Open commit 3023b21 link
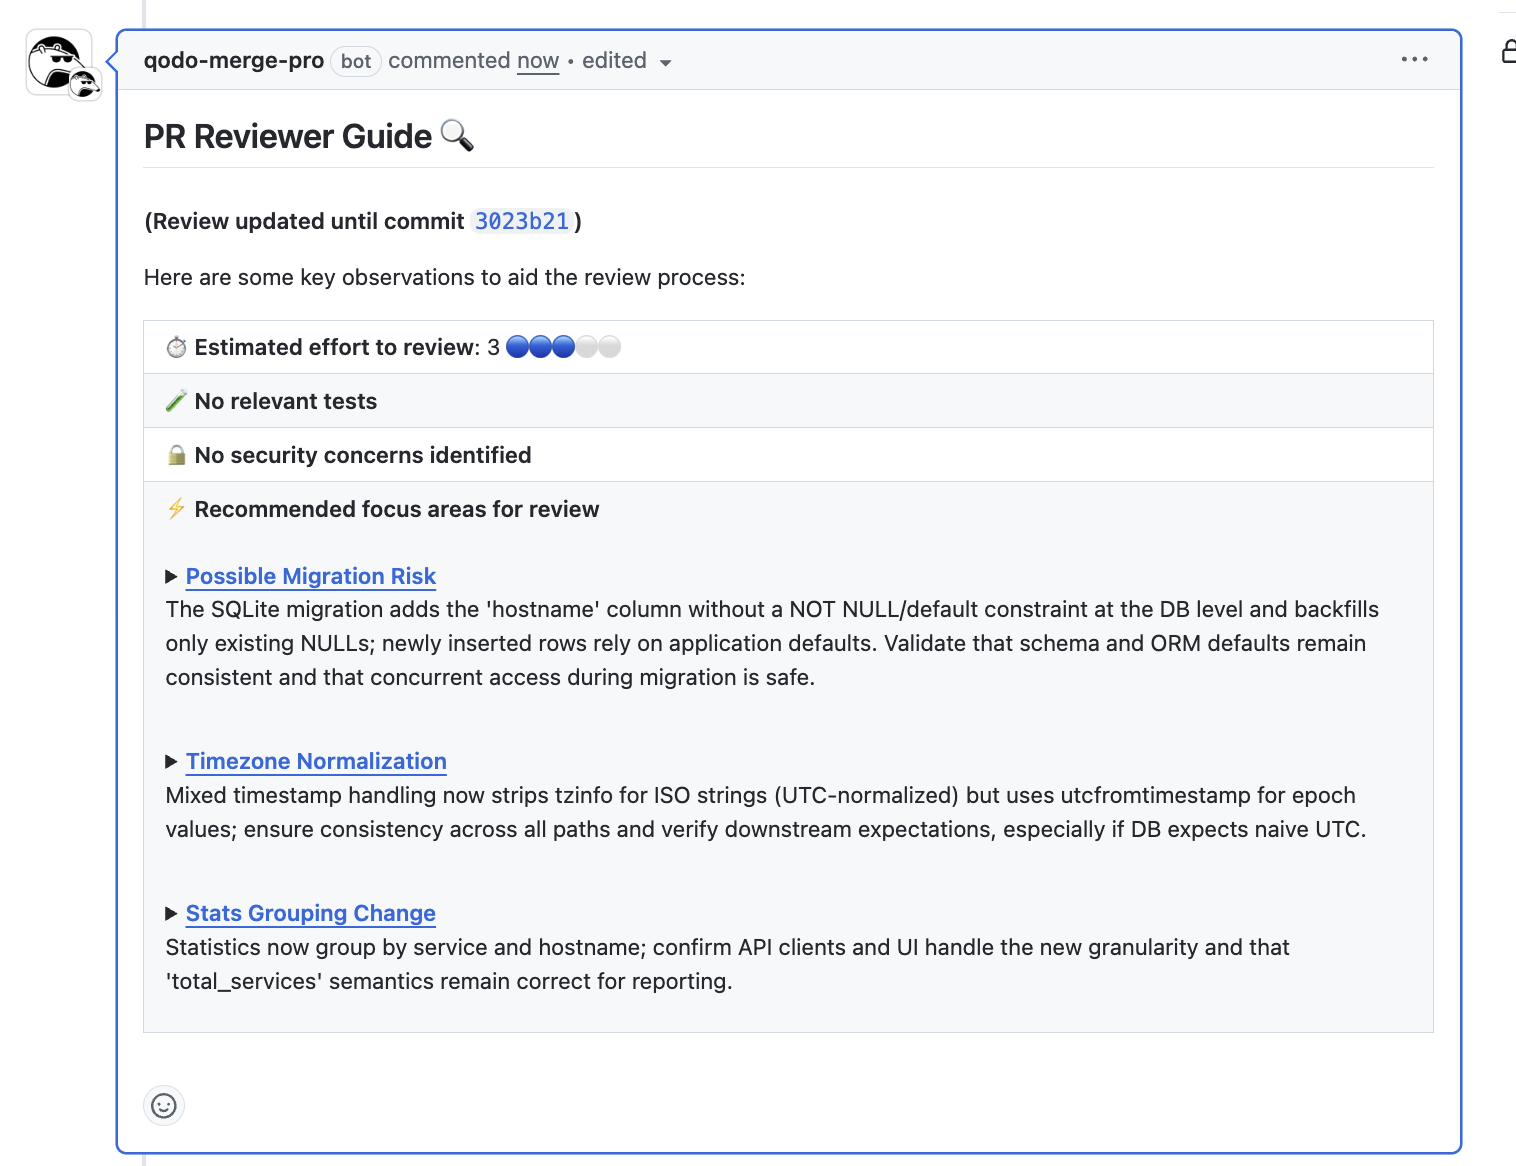 (x=522, y=221)
